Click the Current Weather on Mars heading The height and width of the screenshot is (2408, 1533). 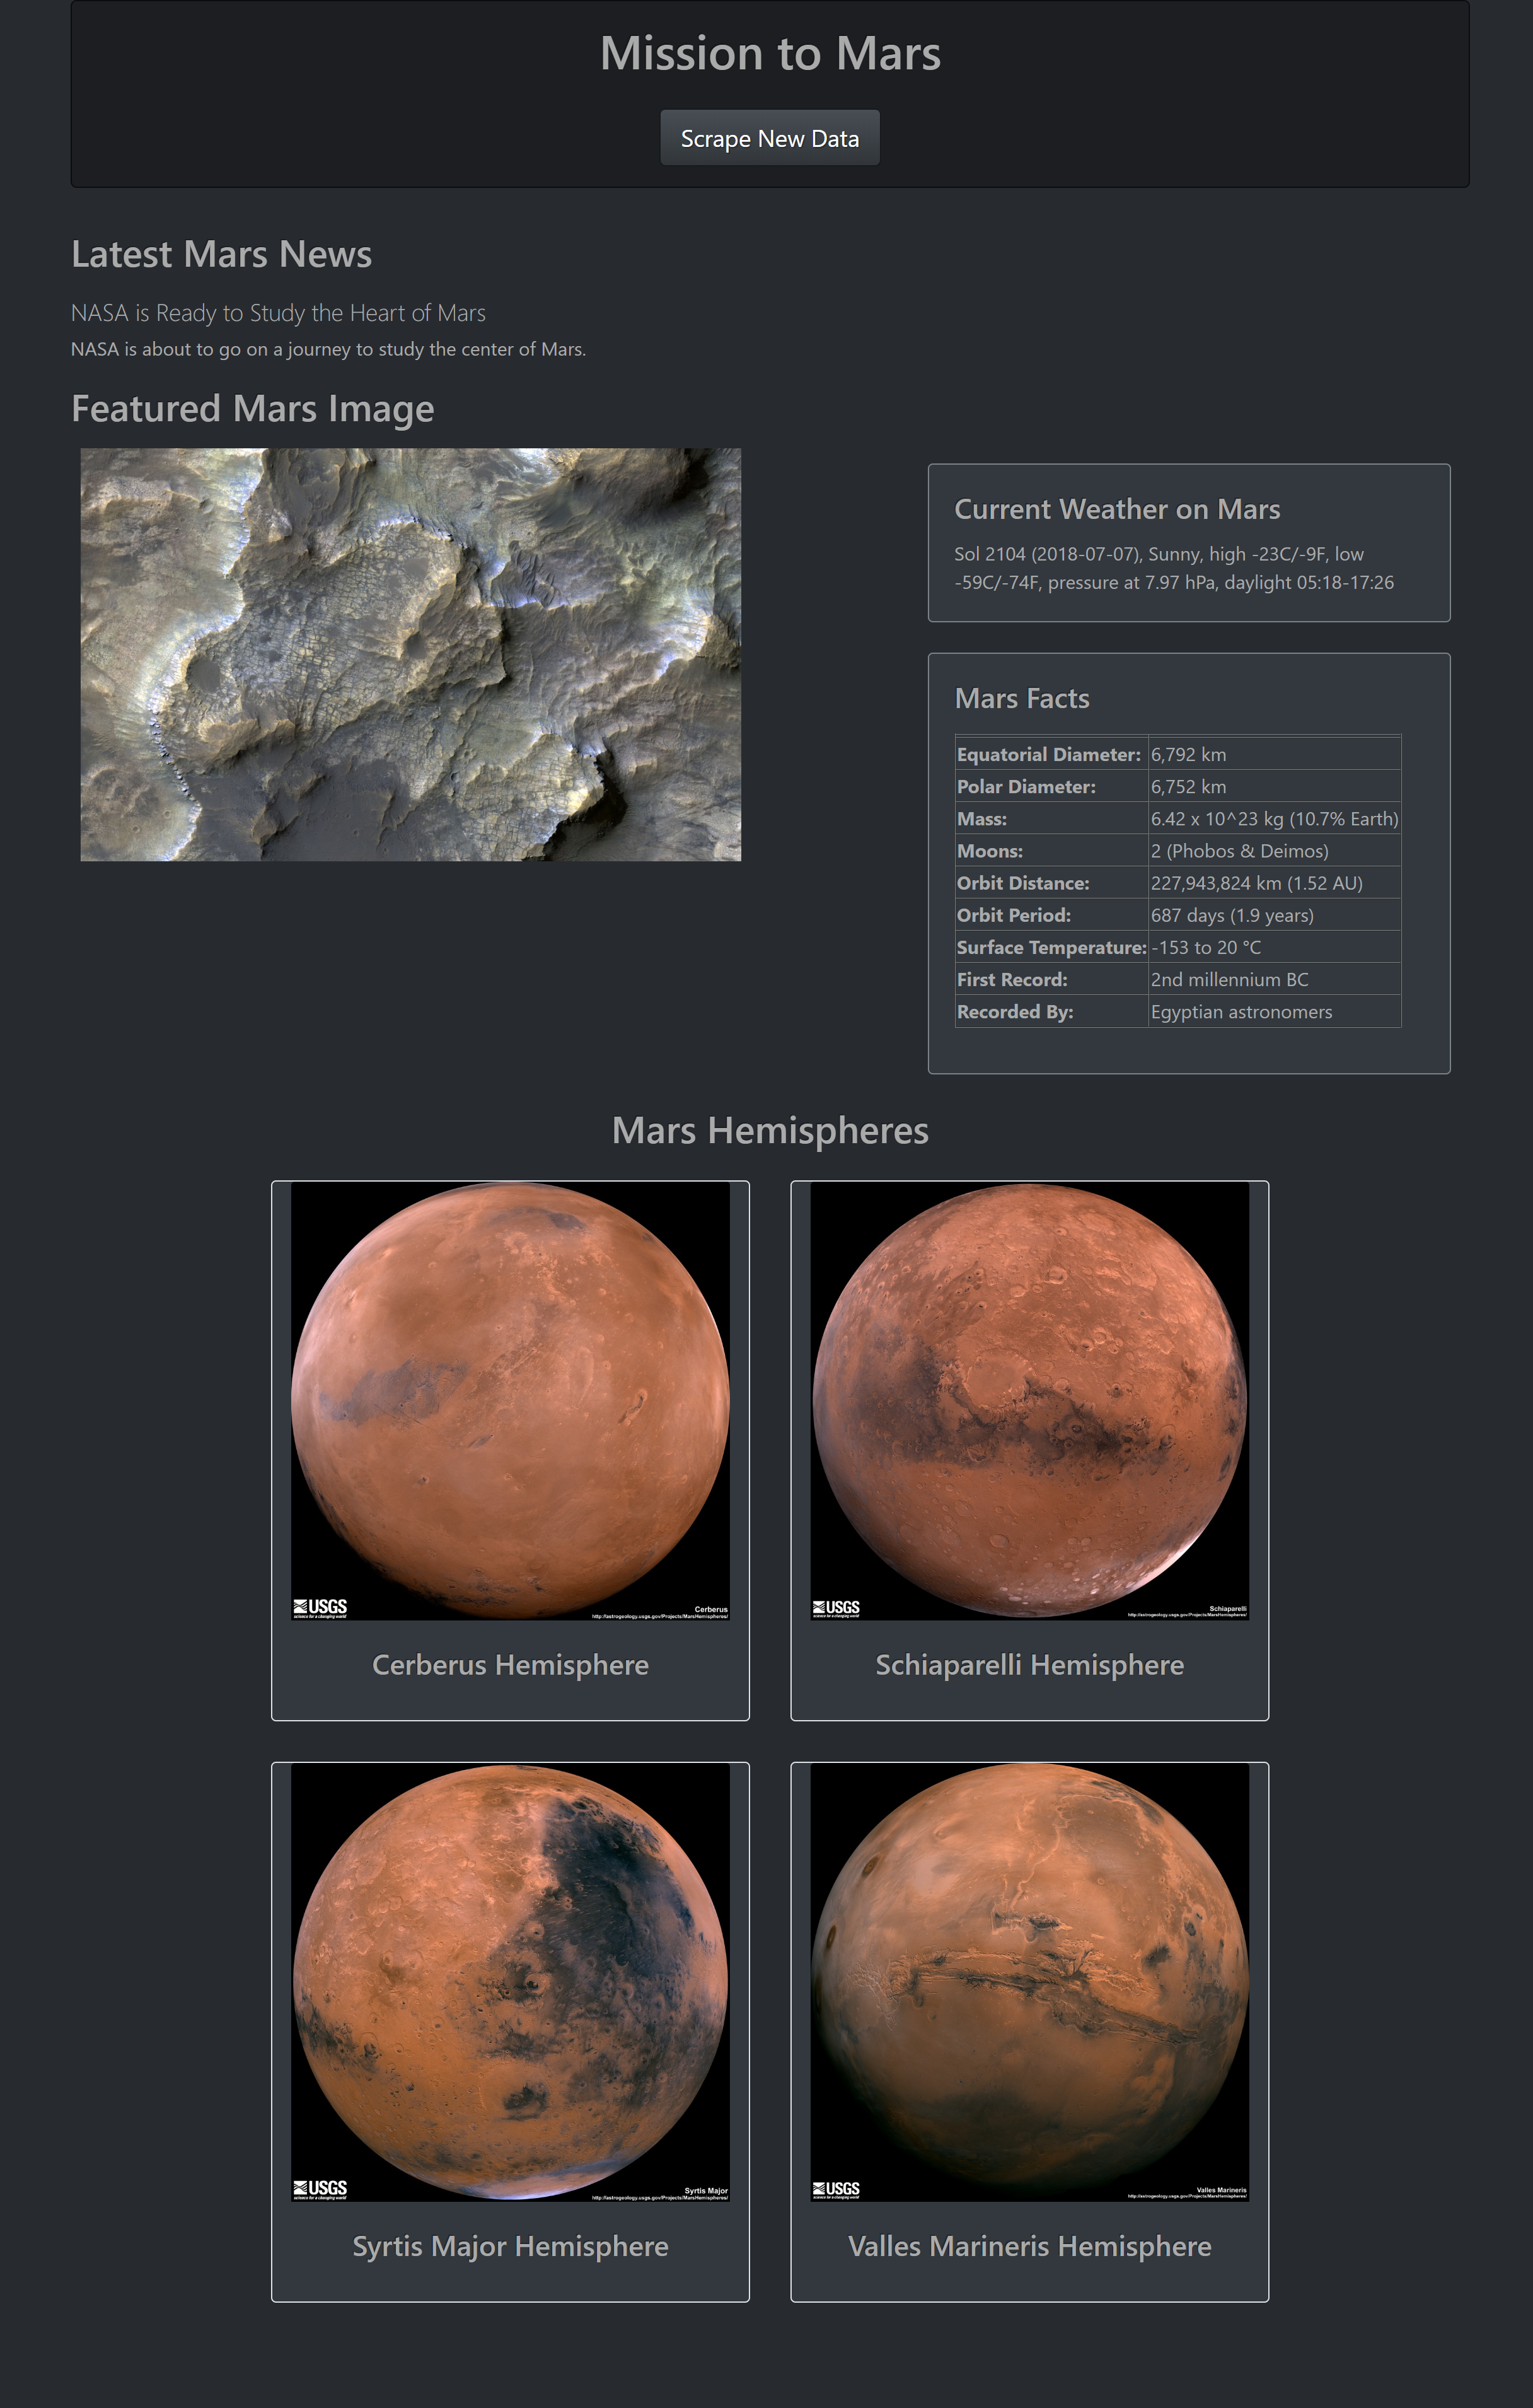1117,509
